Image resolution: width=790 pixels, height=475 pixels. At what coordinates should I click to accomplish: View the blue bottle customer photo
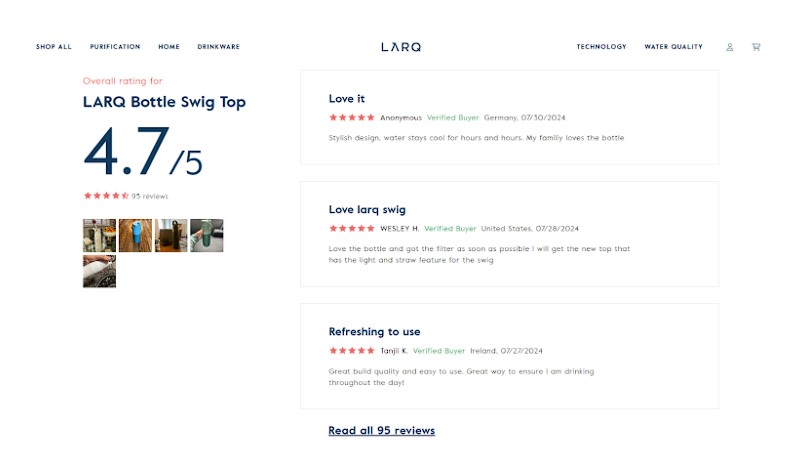(135, 235)
